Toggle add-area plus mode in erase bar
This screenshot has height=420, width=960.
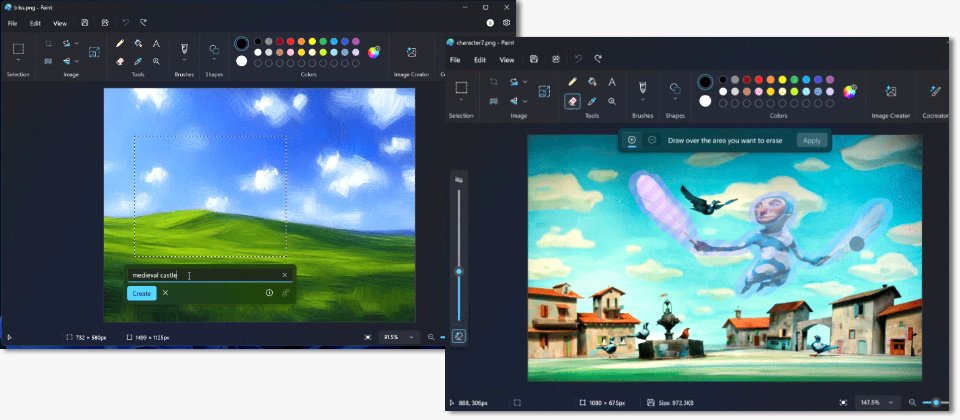click(x=632, y=140)
